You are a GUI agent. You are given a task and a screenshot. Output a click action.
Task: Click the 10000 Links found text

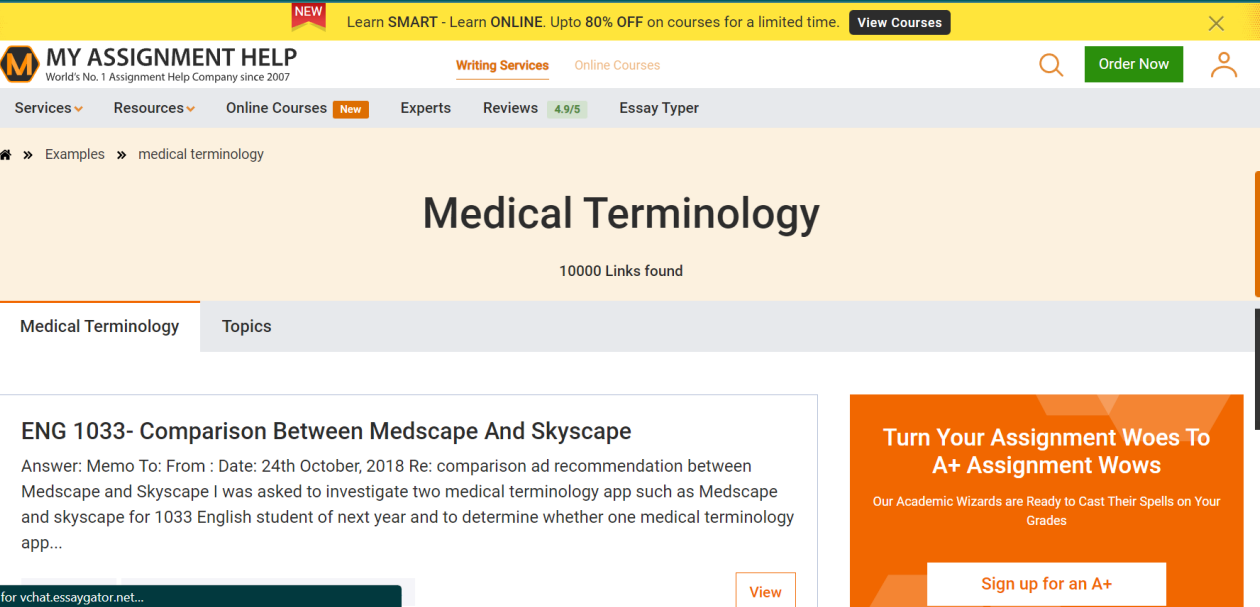621,271
